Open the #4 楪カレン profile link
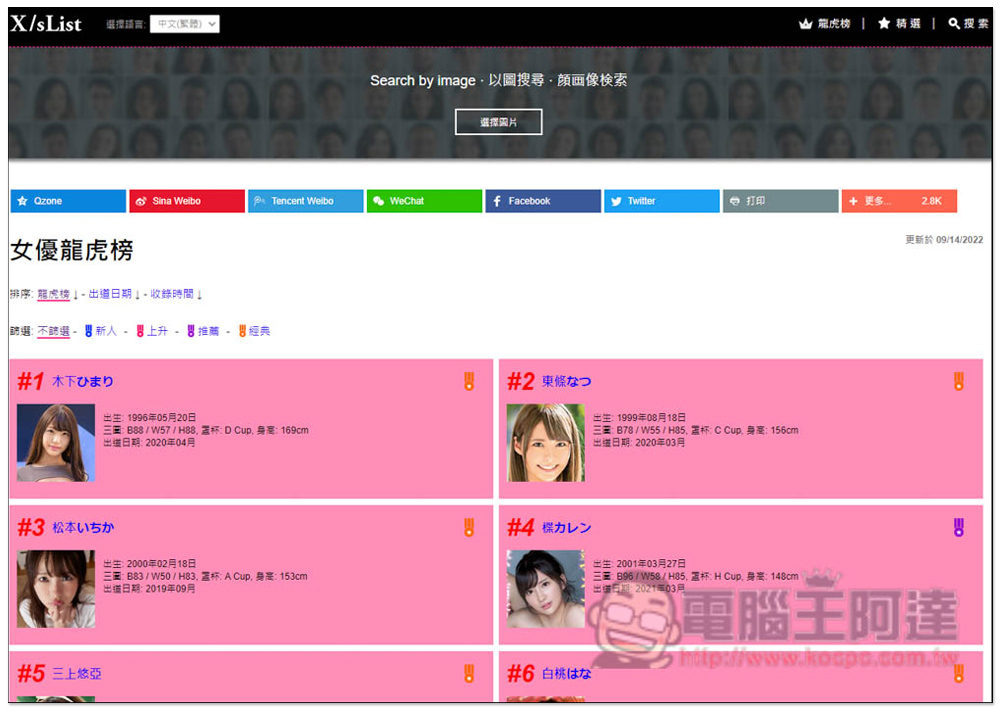Screen dimensions: 1000x711 [x=566, y=527]
